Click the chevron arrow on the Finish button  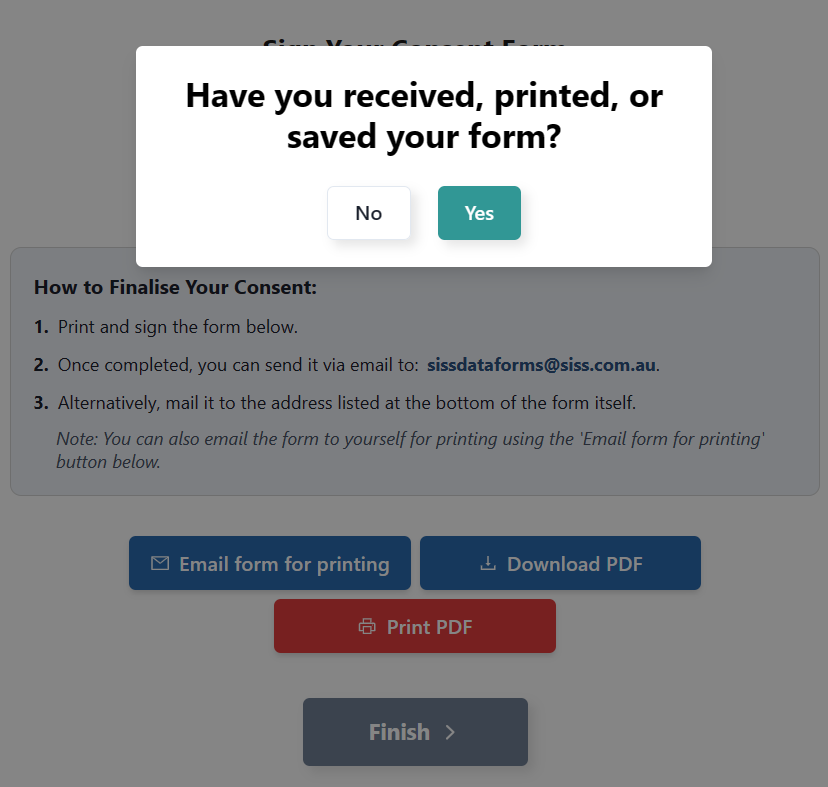click(x=450, y=732)
